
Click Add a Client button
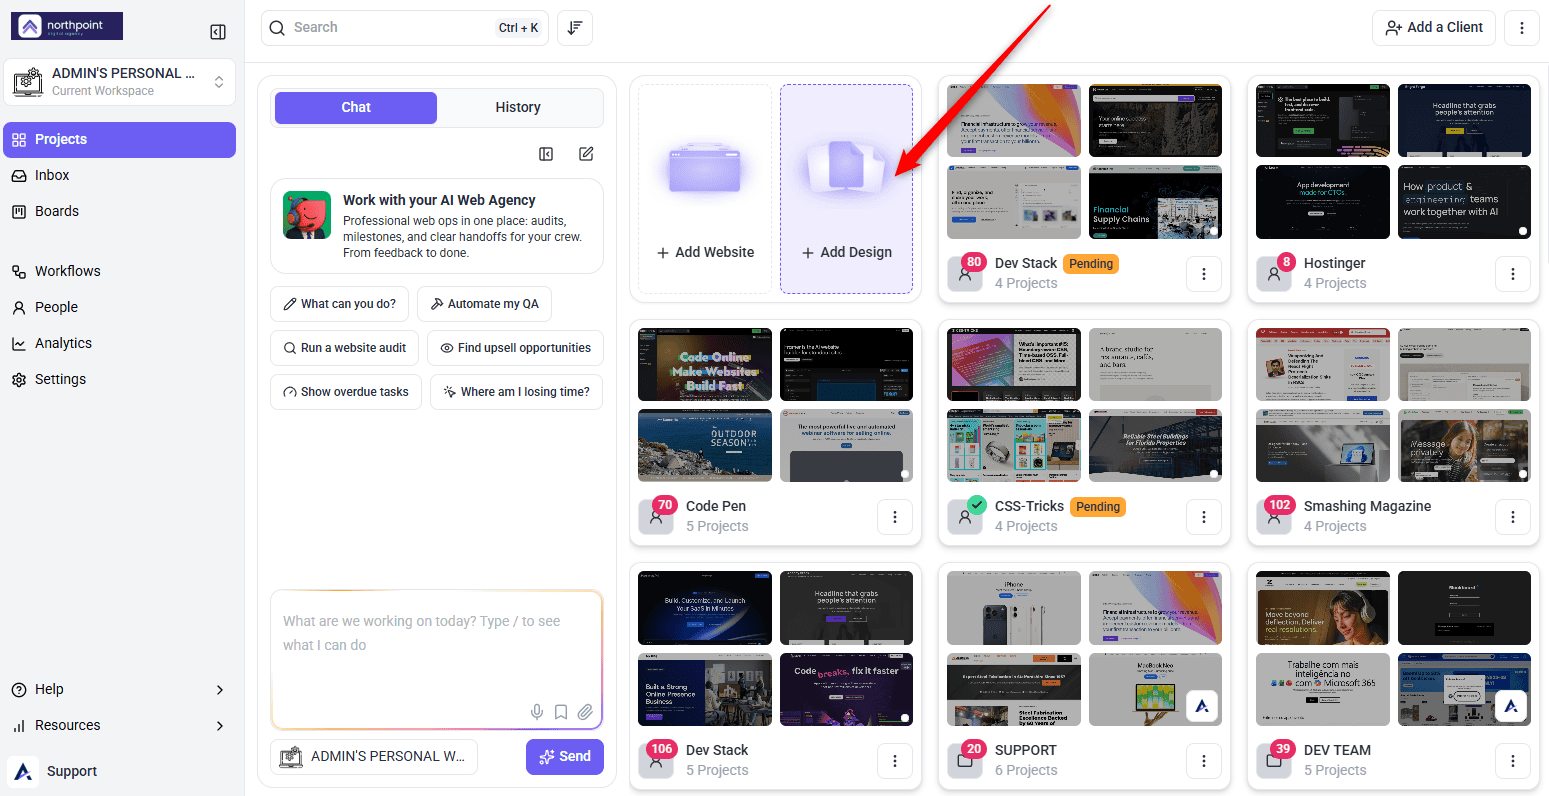click(x=1434, y=28)
